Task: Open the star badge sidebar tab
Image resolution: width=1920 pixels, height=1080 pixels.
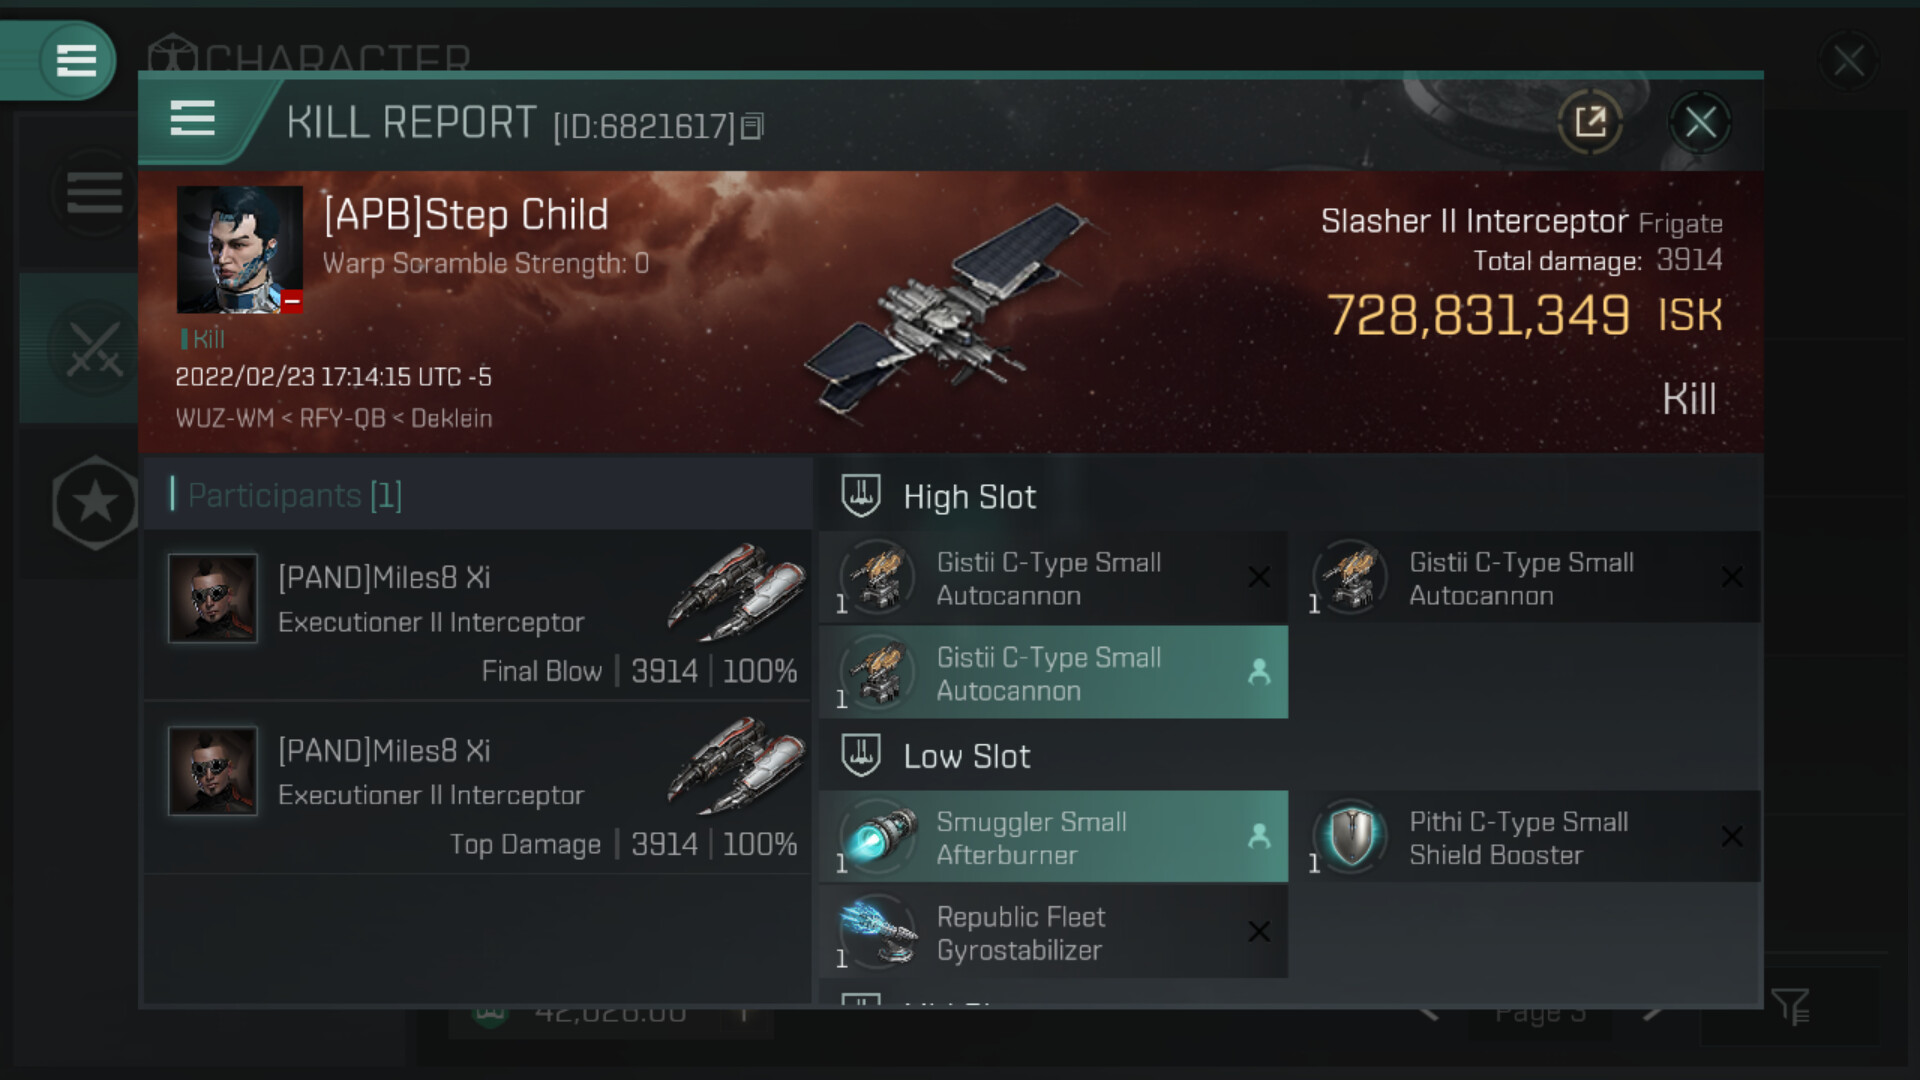Action: point(94,502)
